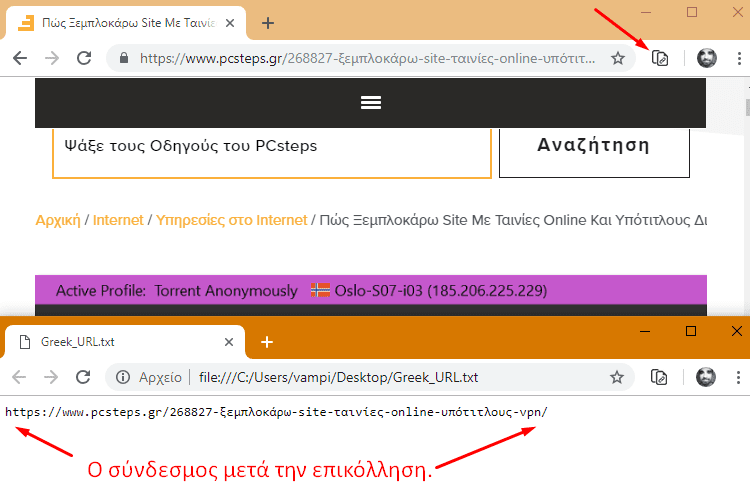Reload the pcsteps.gr page

[84, 58]
